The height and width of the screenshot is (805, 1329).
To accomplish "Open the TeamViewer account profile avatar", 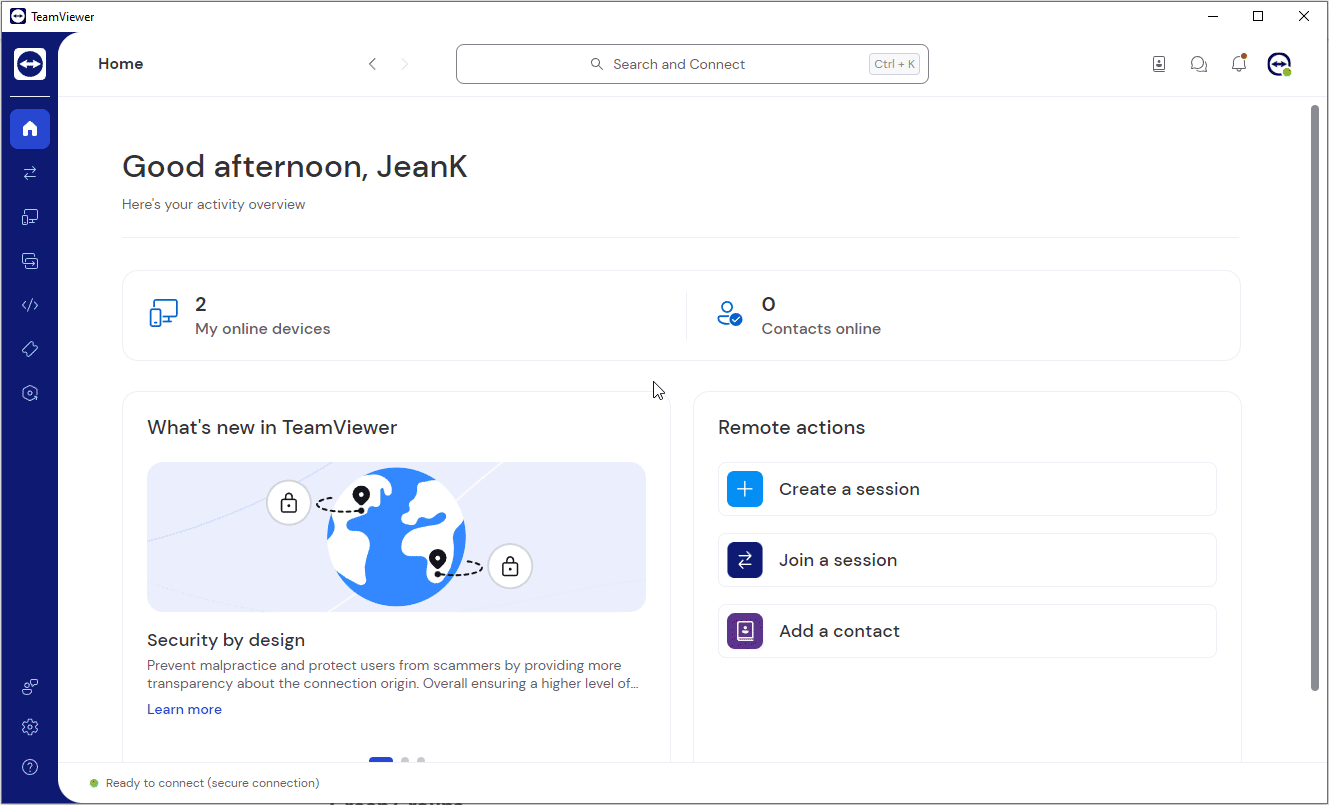I will coord(1280,63).
